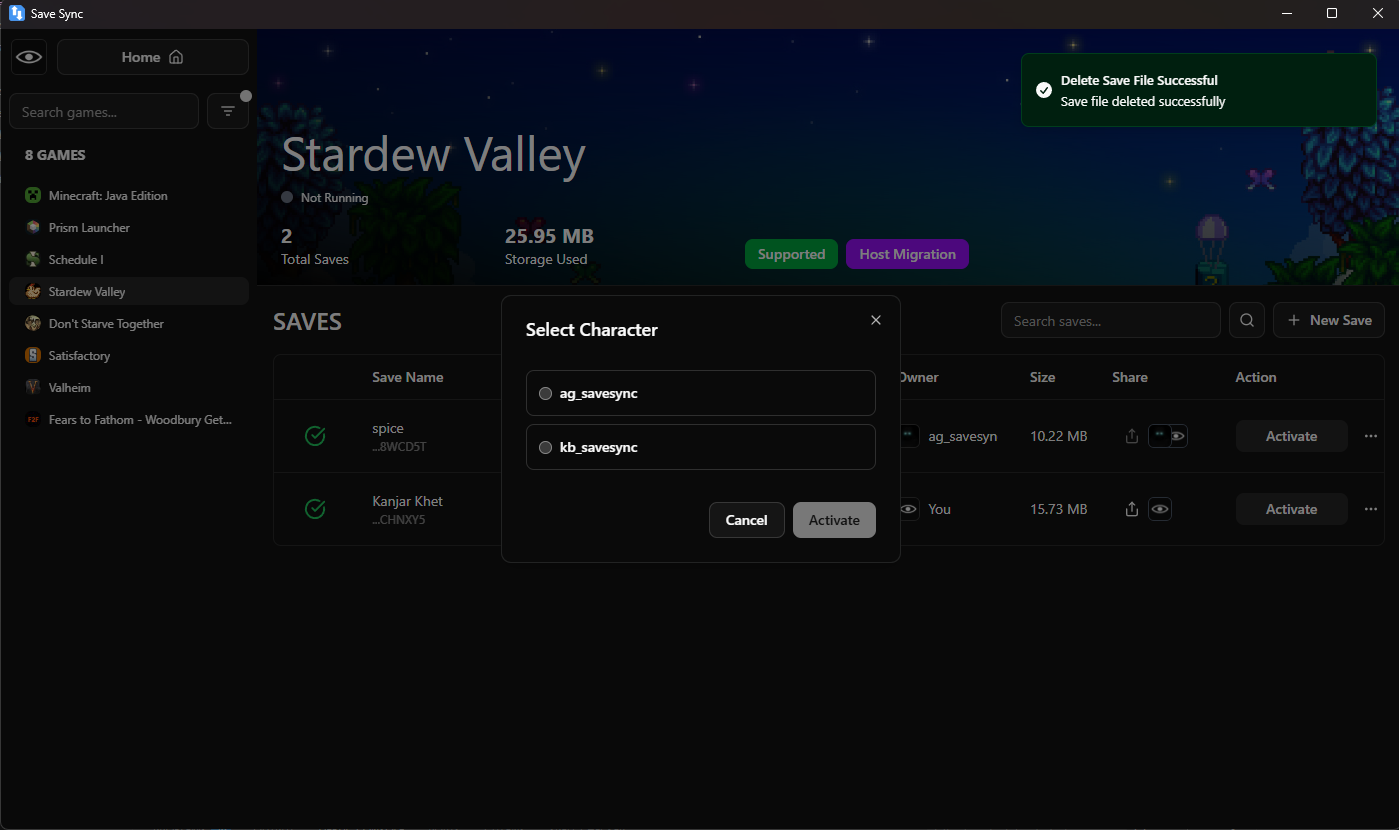1399x830 pixels.
Task: Focus the Search saves input field
Action: coord(1111,321)
